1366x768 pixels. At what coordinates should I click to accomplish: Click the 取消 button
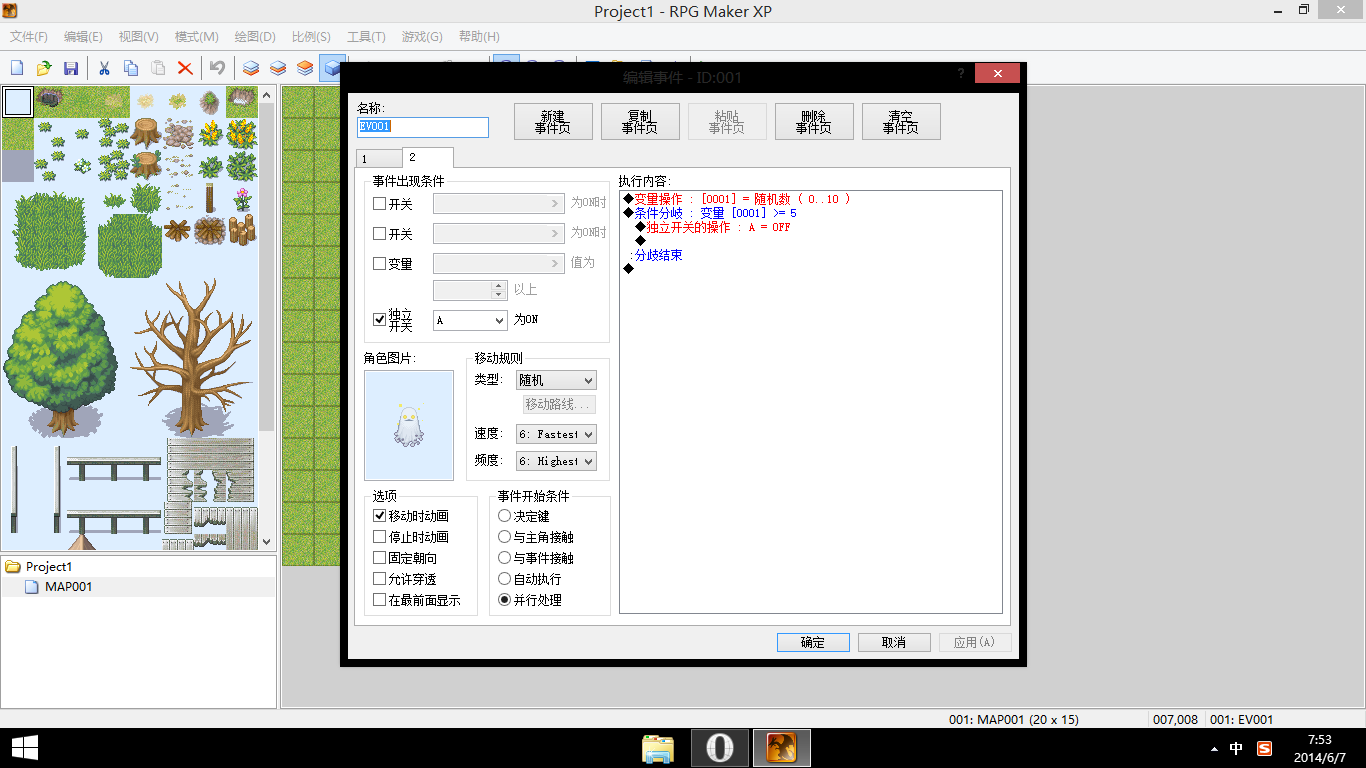(894, 643)
